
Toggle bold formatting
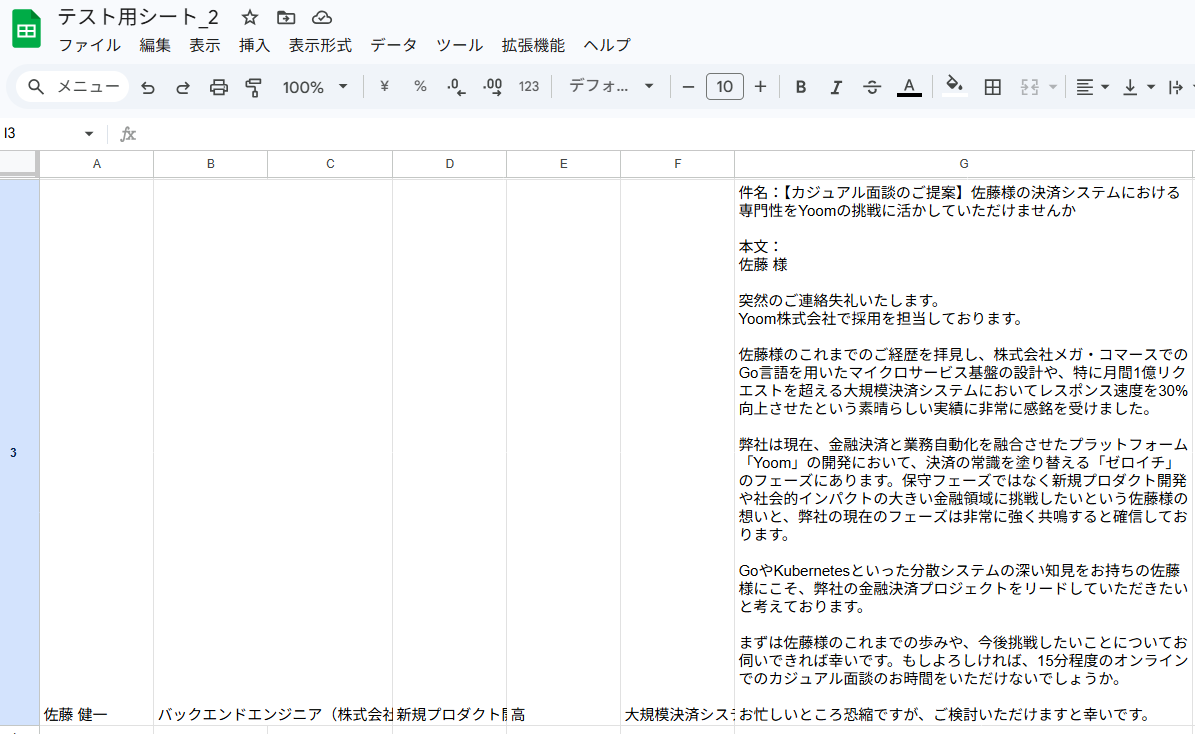[800, 87]
